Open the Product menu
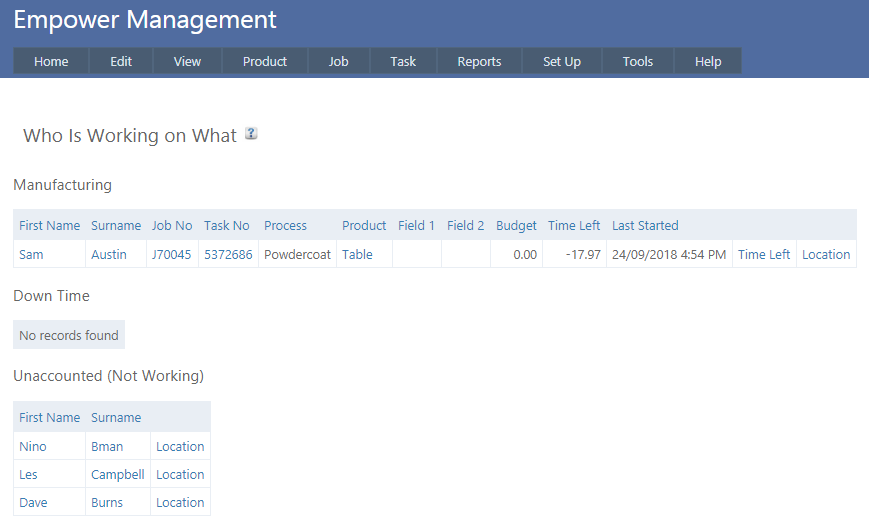 265,61
